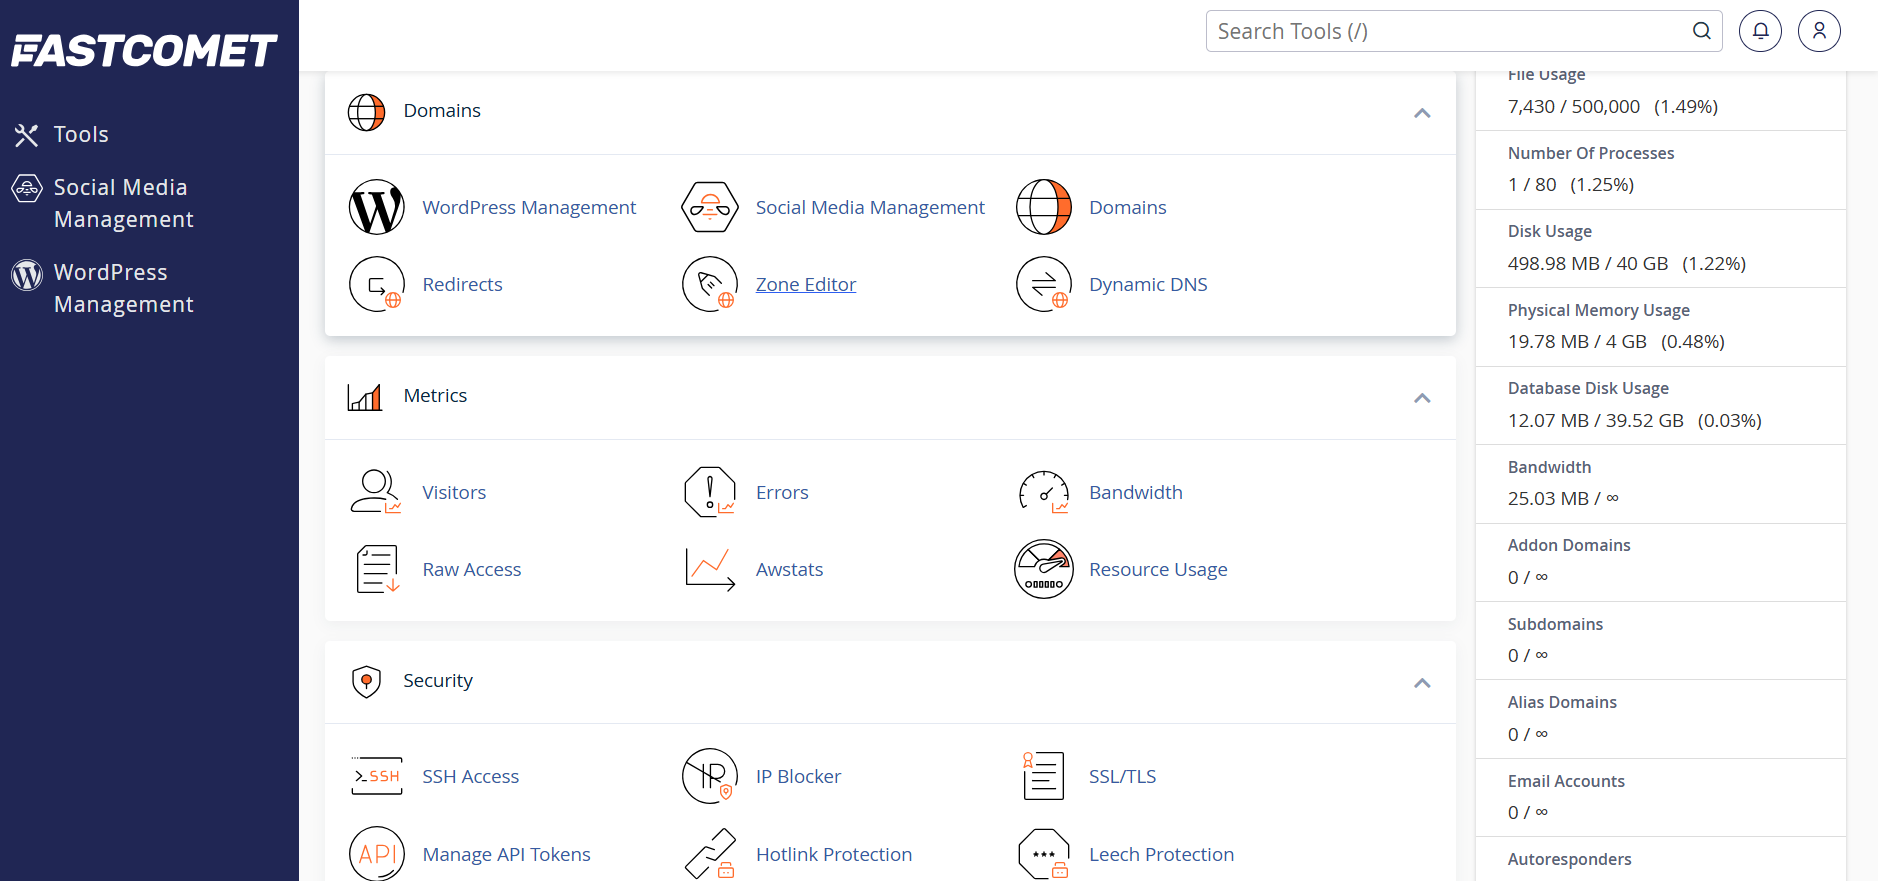Click the Bandwidth gauge icon
The height and width of the screenshot is (881, 1878).
pos(1044,492)
